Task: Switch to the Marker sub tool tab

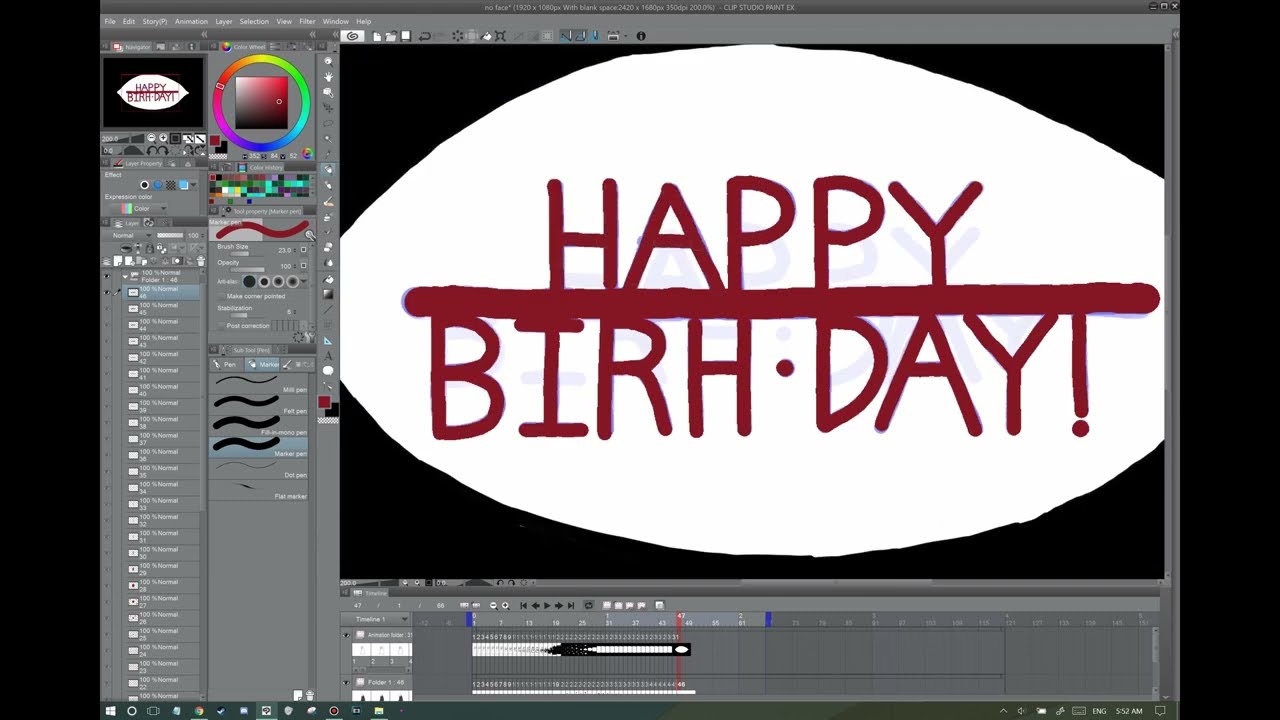Action: [x=264, y=365]
